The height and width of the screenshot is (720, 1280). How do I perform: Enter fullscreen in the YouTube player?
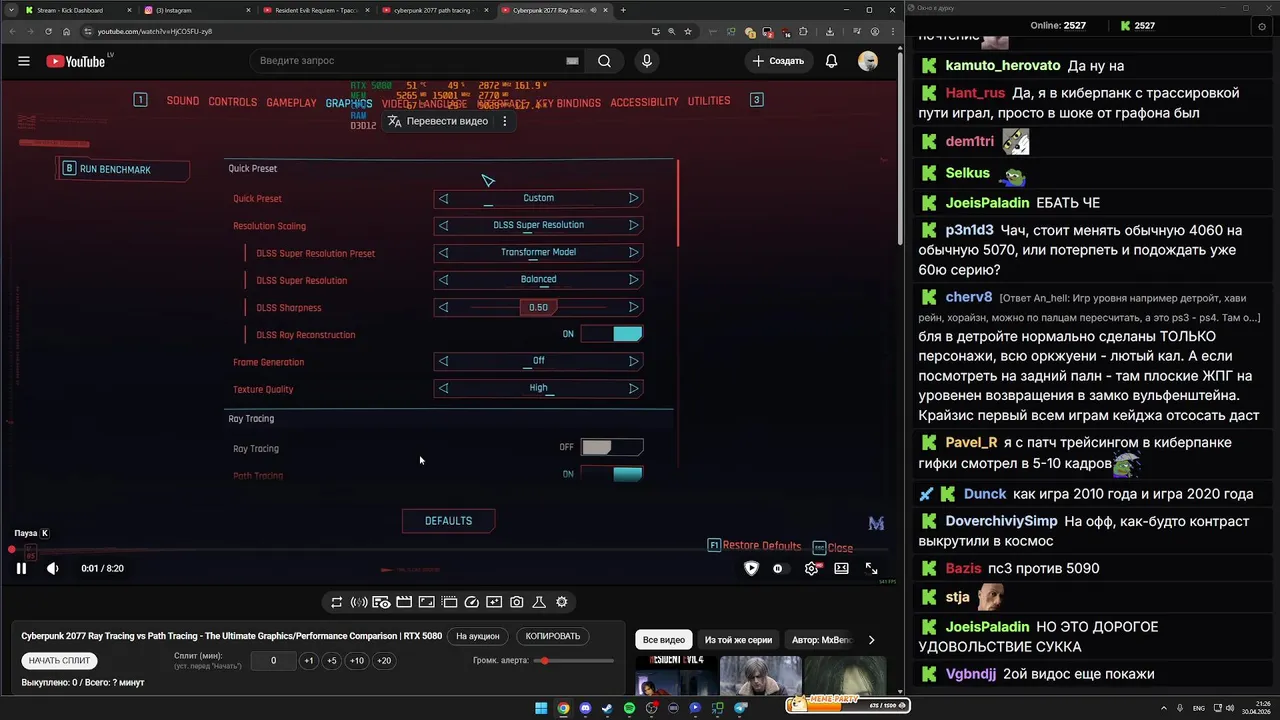pos(872,568)
